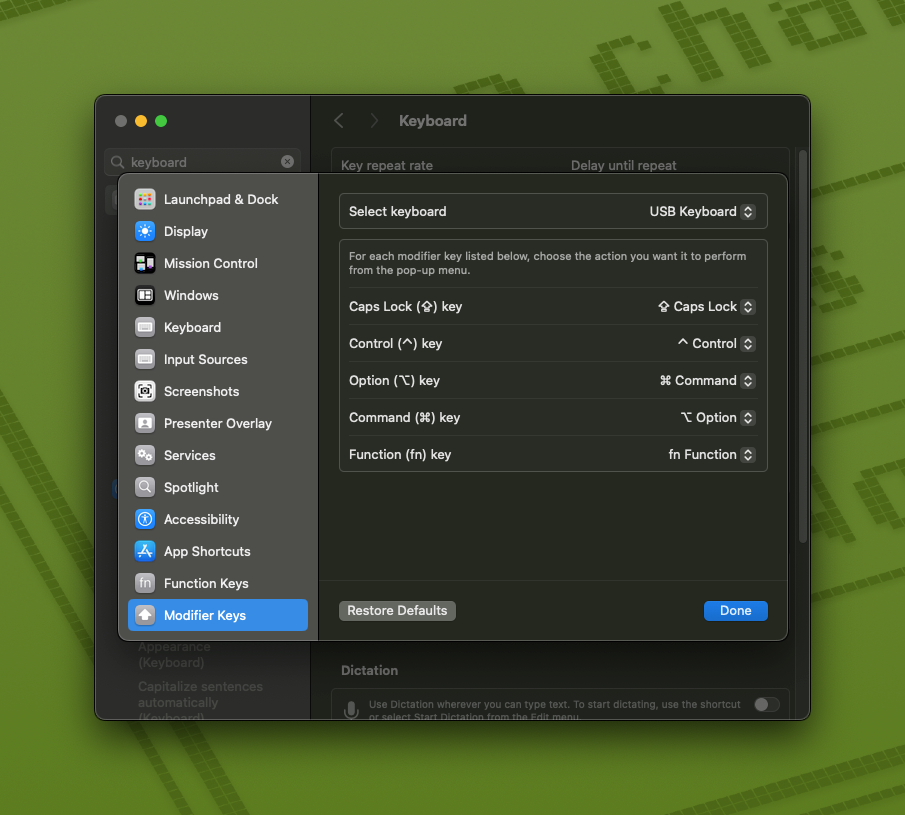
Task: Click the App Shortcuts icon
Action: coord(145,552)
